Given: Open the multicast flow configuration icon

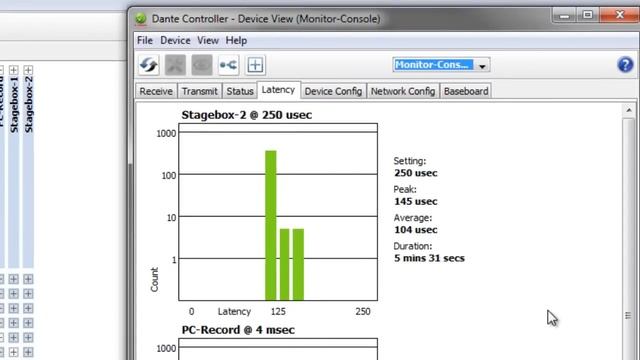Looking at the screenshot, I should (x=229, y=65).
